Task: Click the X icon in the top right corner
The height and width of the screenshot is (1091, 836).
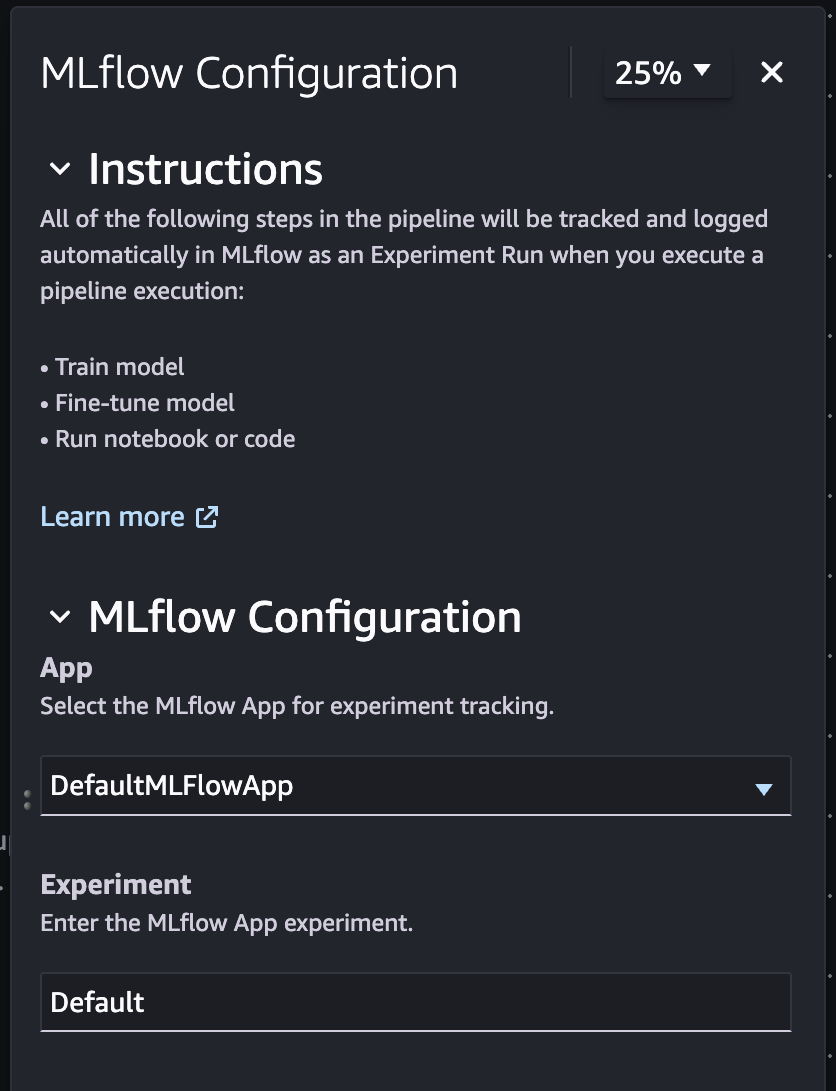Action: point(771,72)
